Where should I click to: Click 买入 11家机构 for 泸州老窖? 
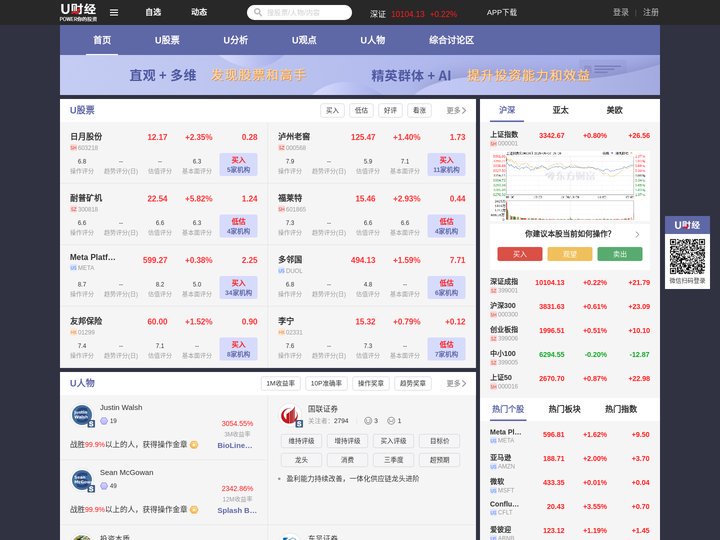pos(446,165)
